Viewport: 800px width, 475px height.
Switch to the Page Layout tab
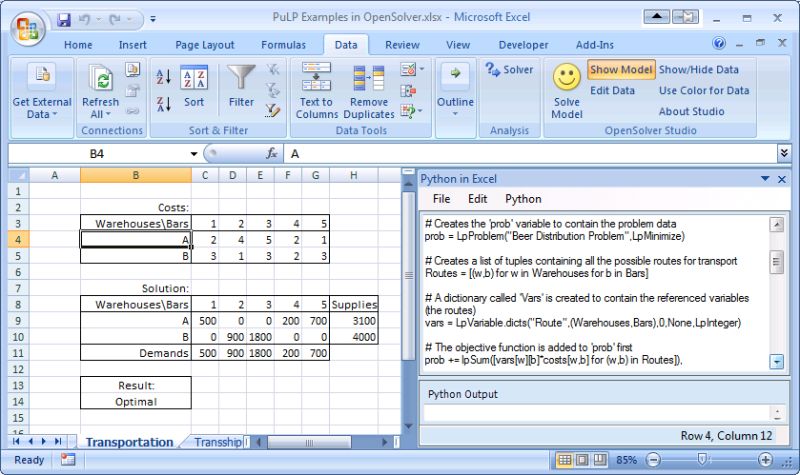(205, 45)
